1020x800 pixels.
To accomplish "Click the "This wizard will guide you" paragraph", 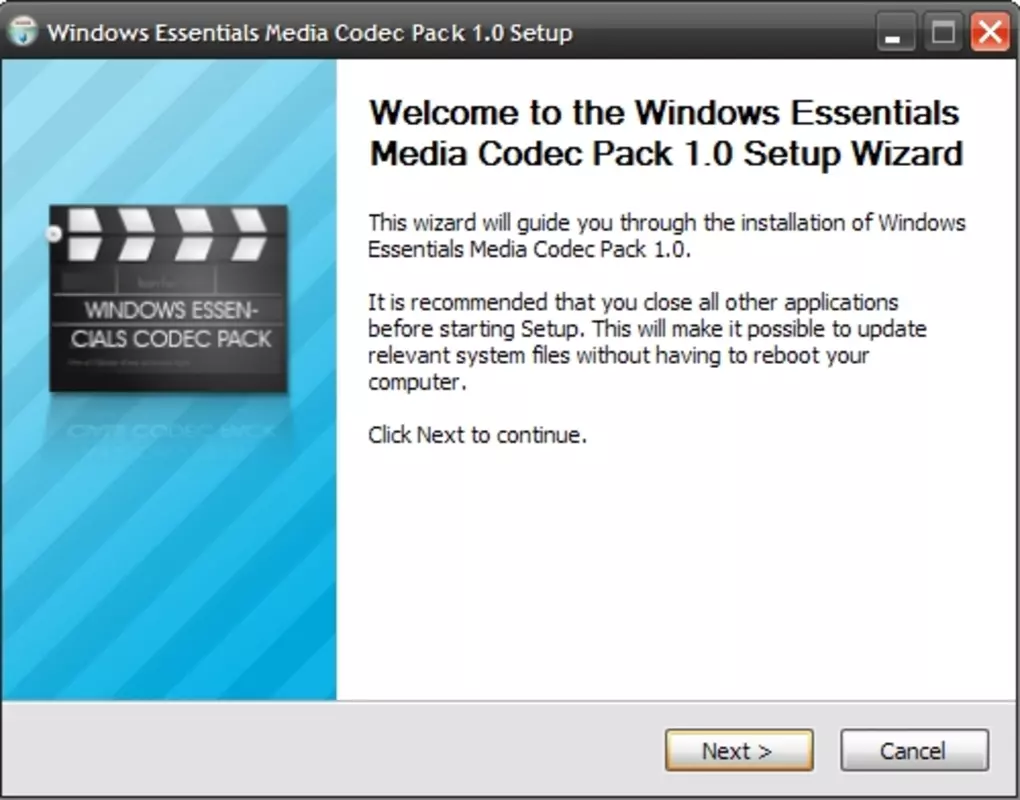I will pos(667,235).
